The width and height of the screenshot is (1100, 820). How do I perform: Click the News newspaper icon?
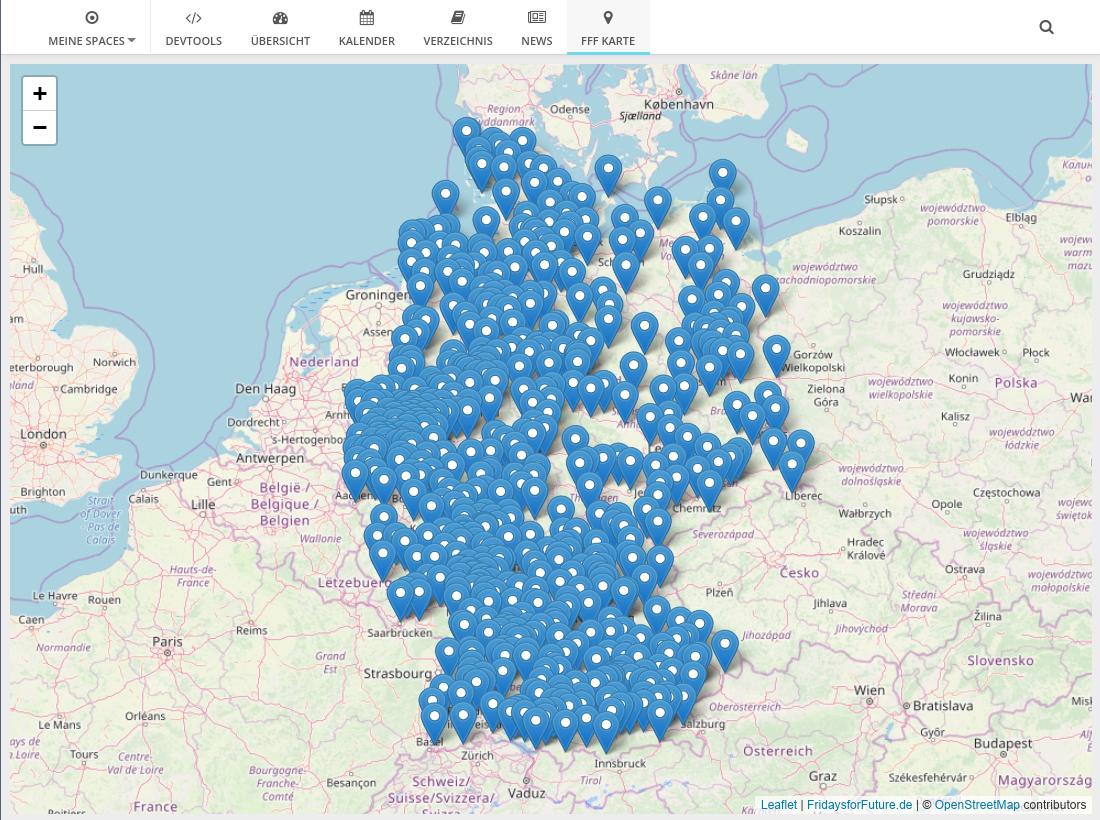tap(537, 18)
